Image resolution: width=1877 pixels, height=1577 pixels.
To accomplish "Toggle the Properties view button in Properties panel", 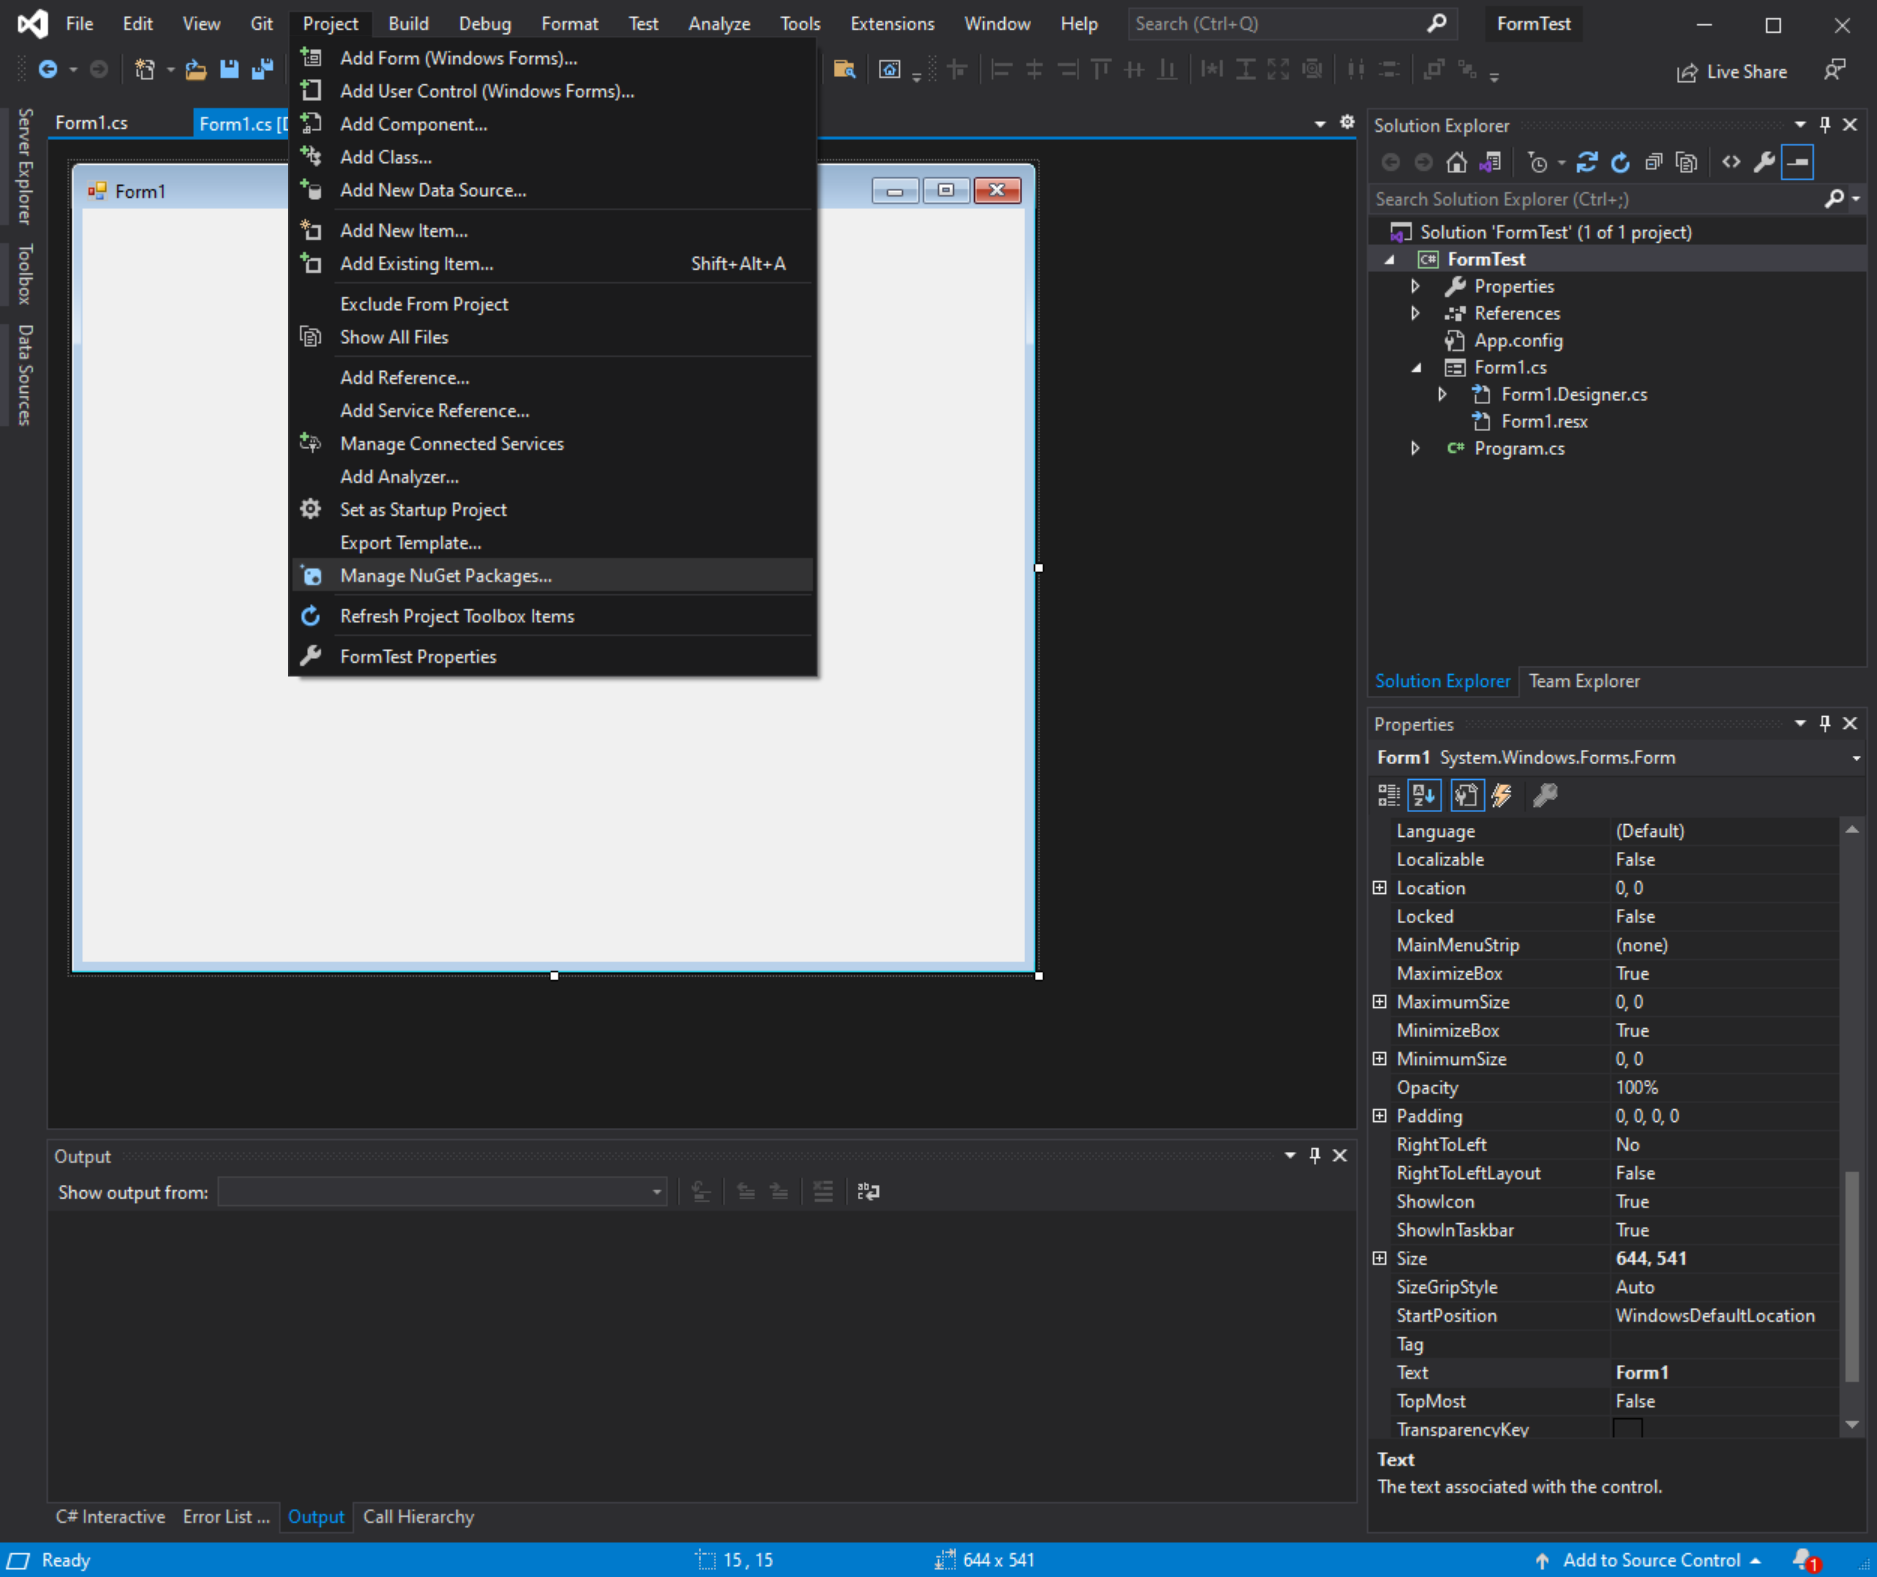I will point(1465,795).
